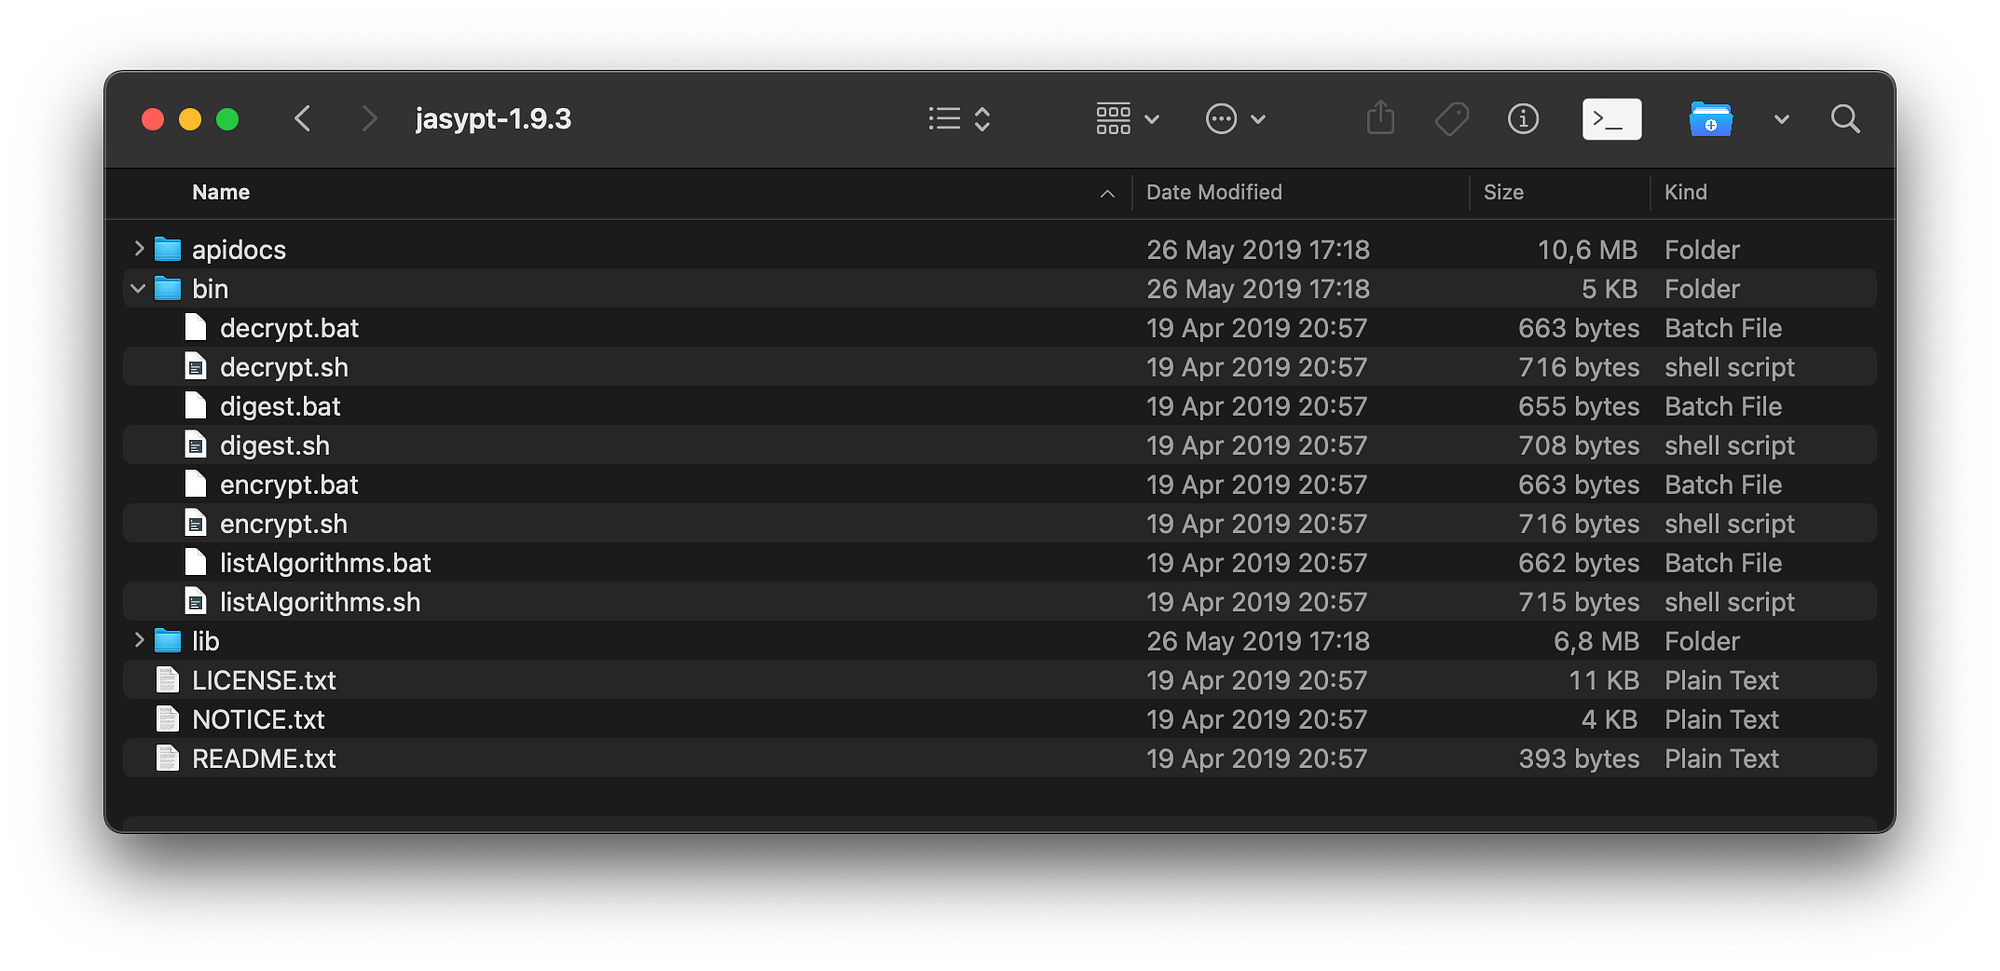Viewport: 2000px width, 971px height.
Task: Go back with the left chevron button
Action: tap(303, 119)
